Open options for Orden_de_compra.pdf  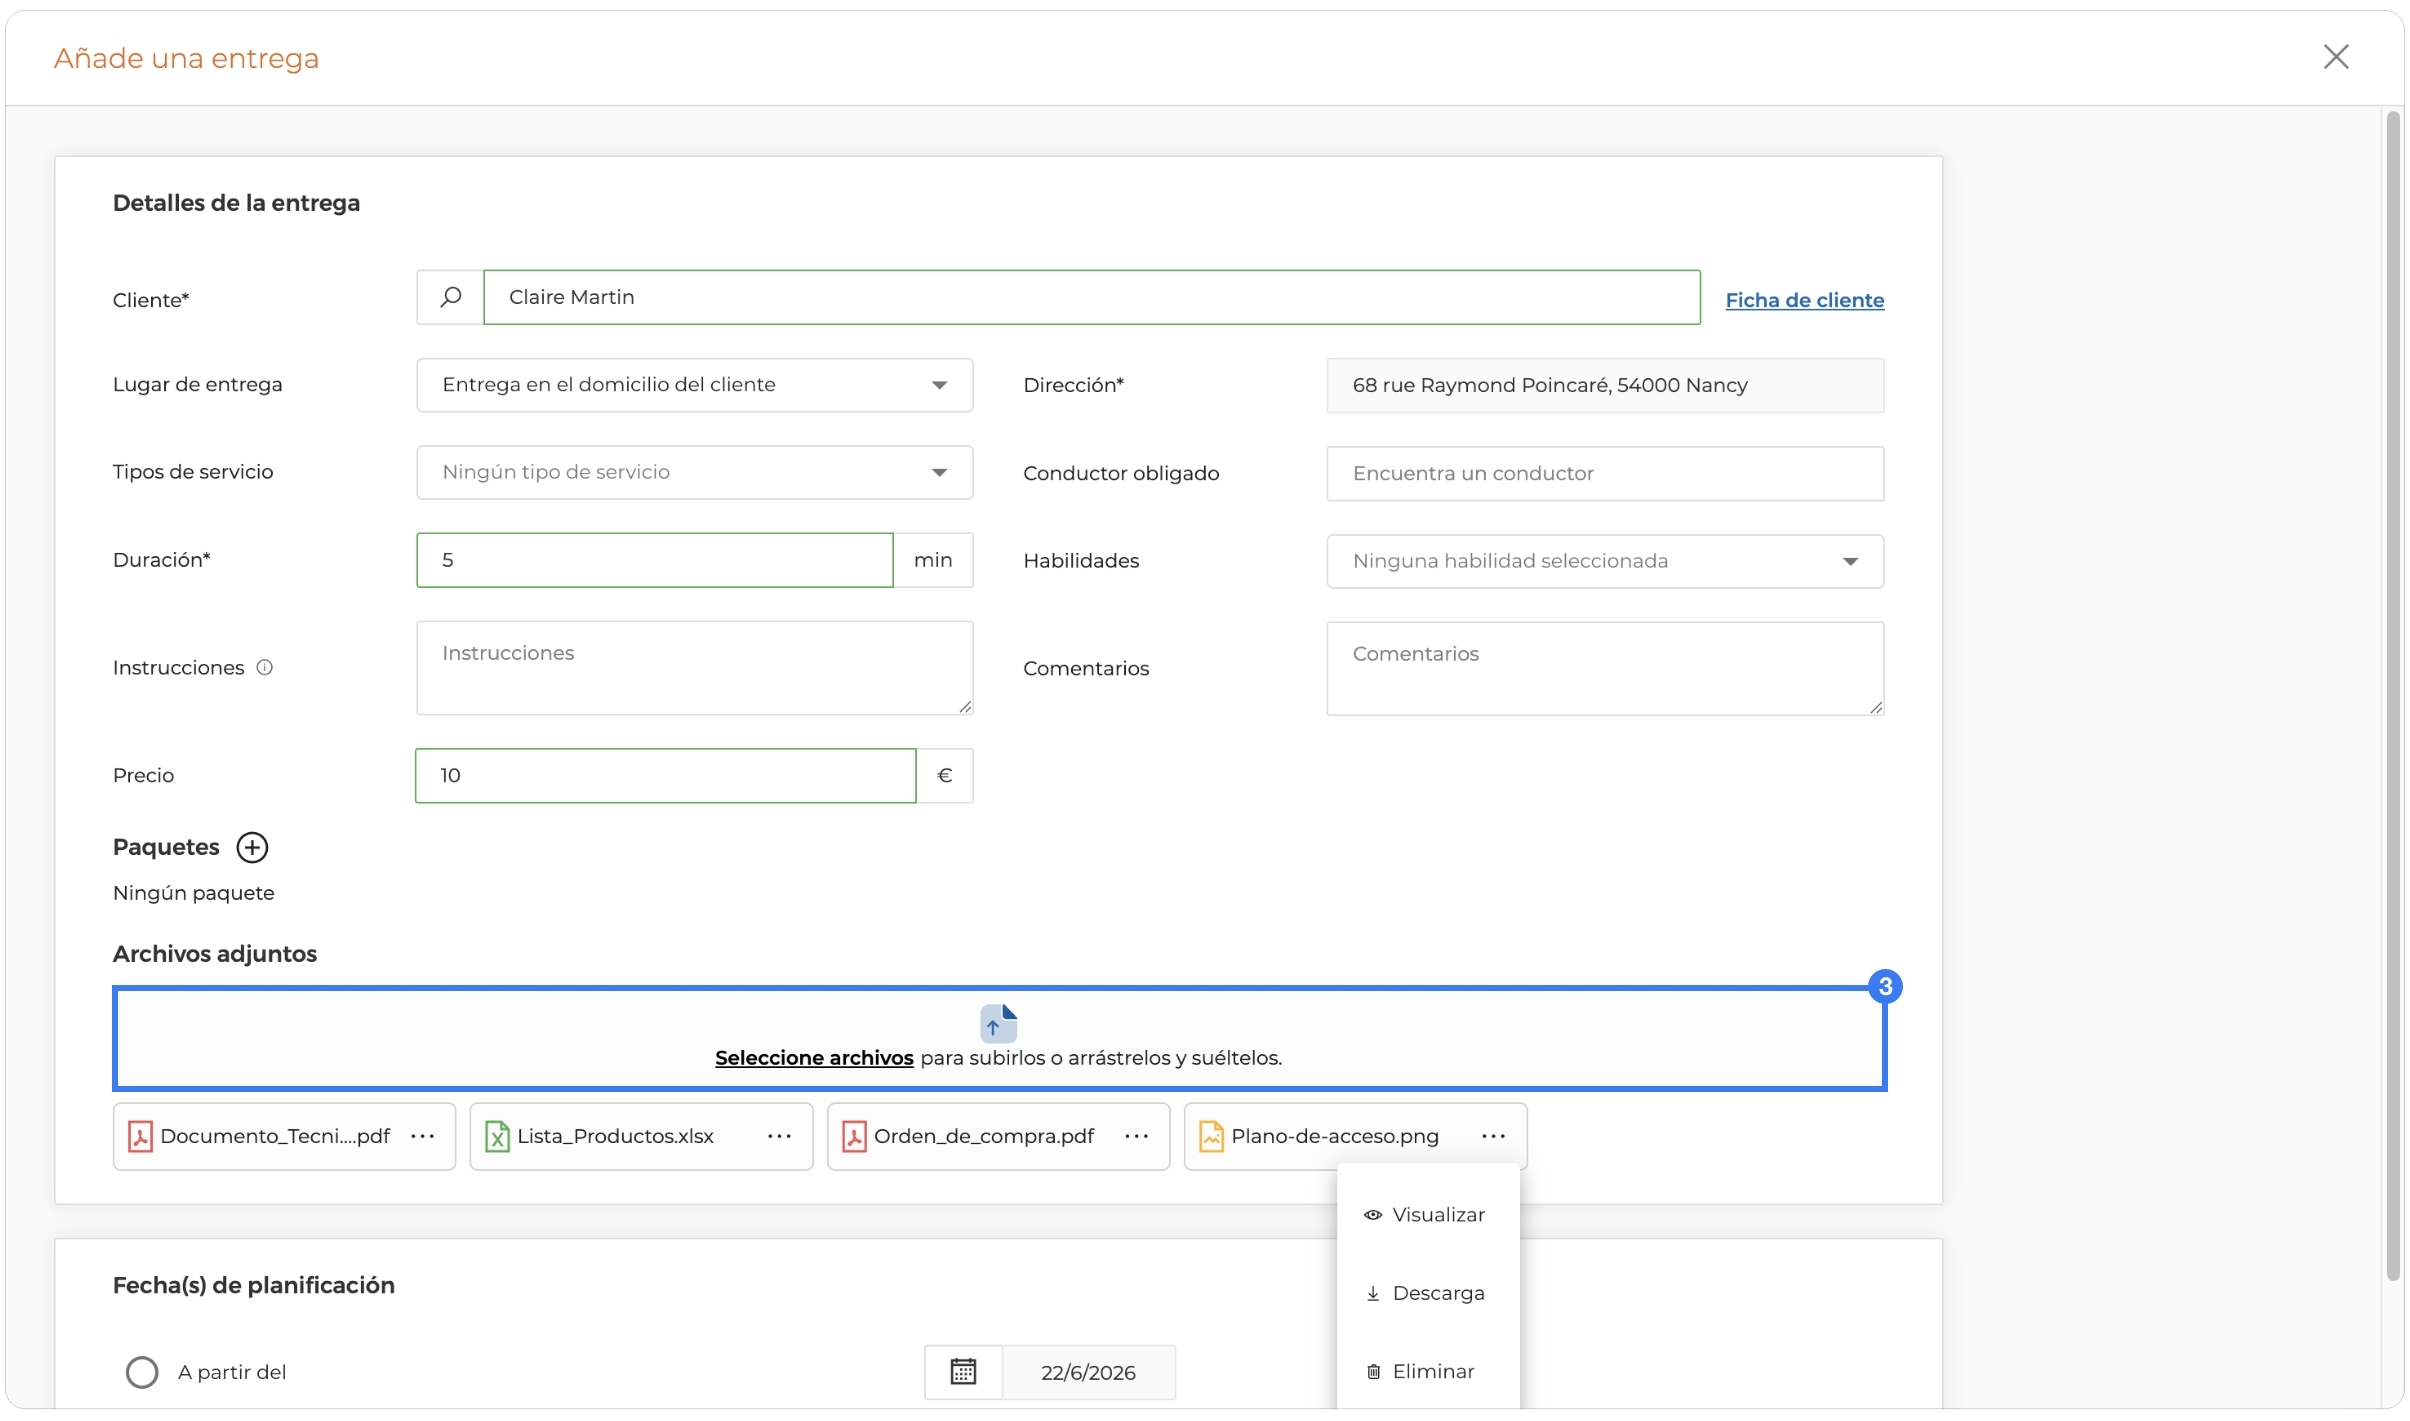coord(1137,1137)
